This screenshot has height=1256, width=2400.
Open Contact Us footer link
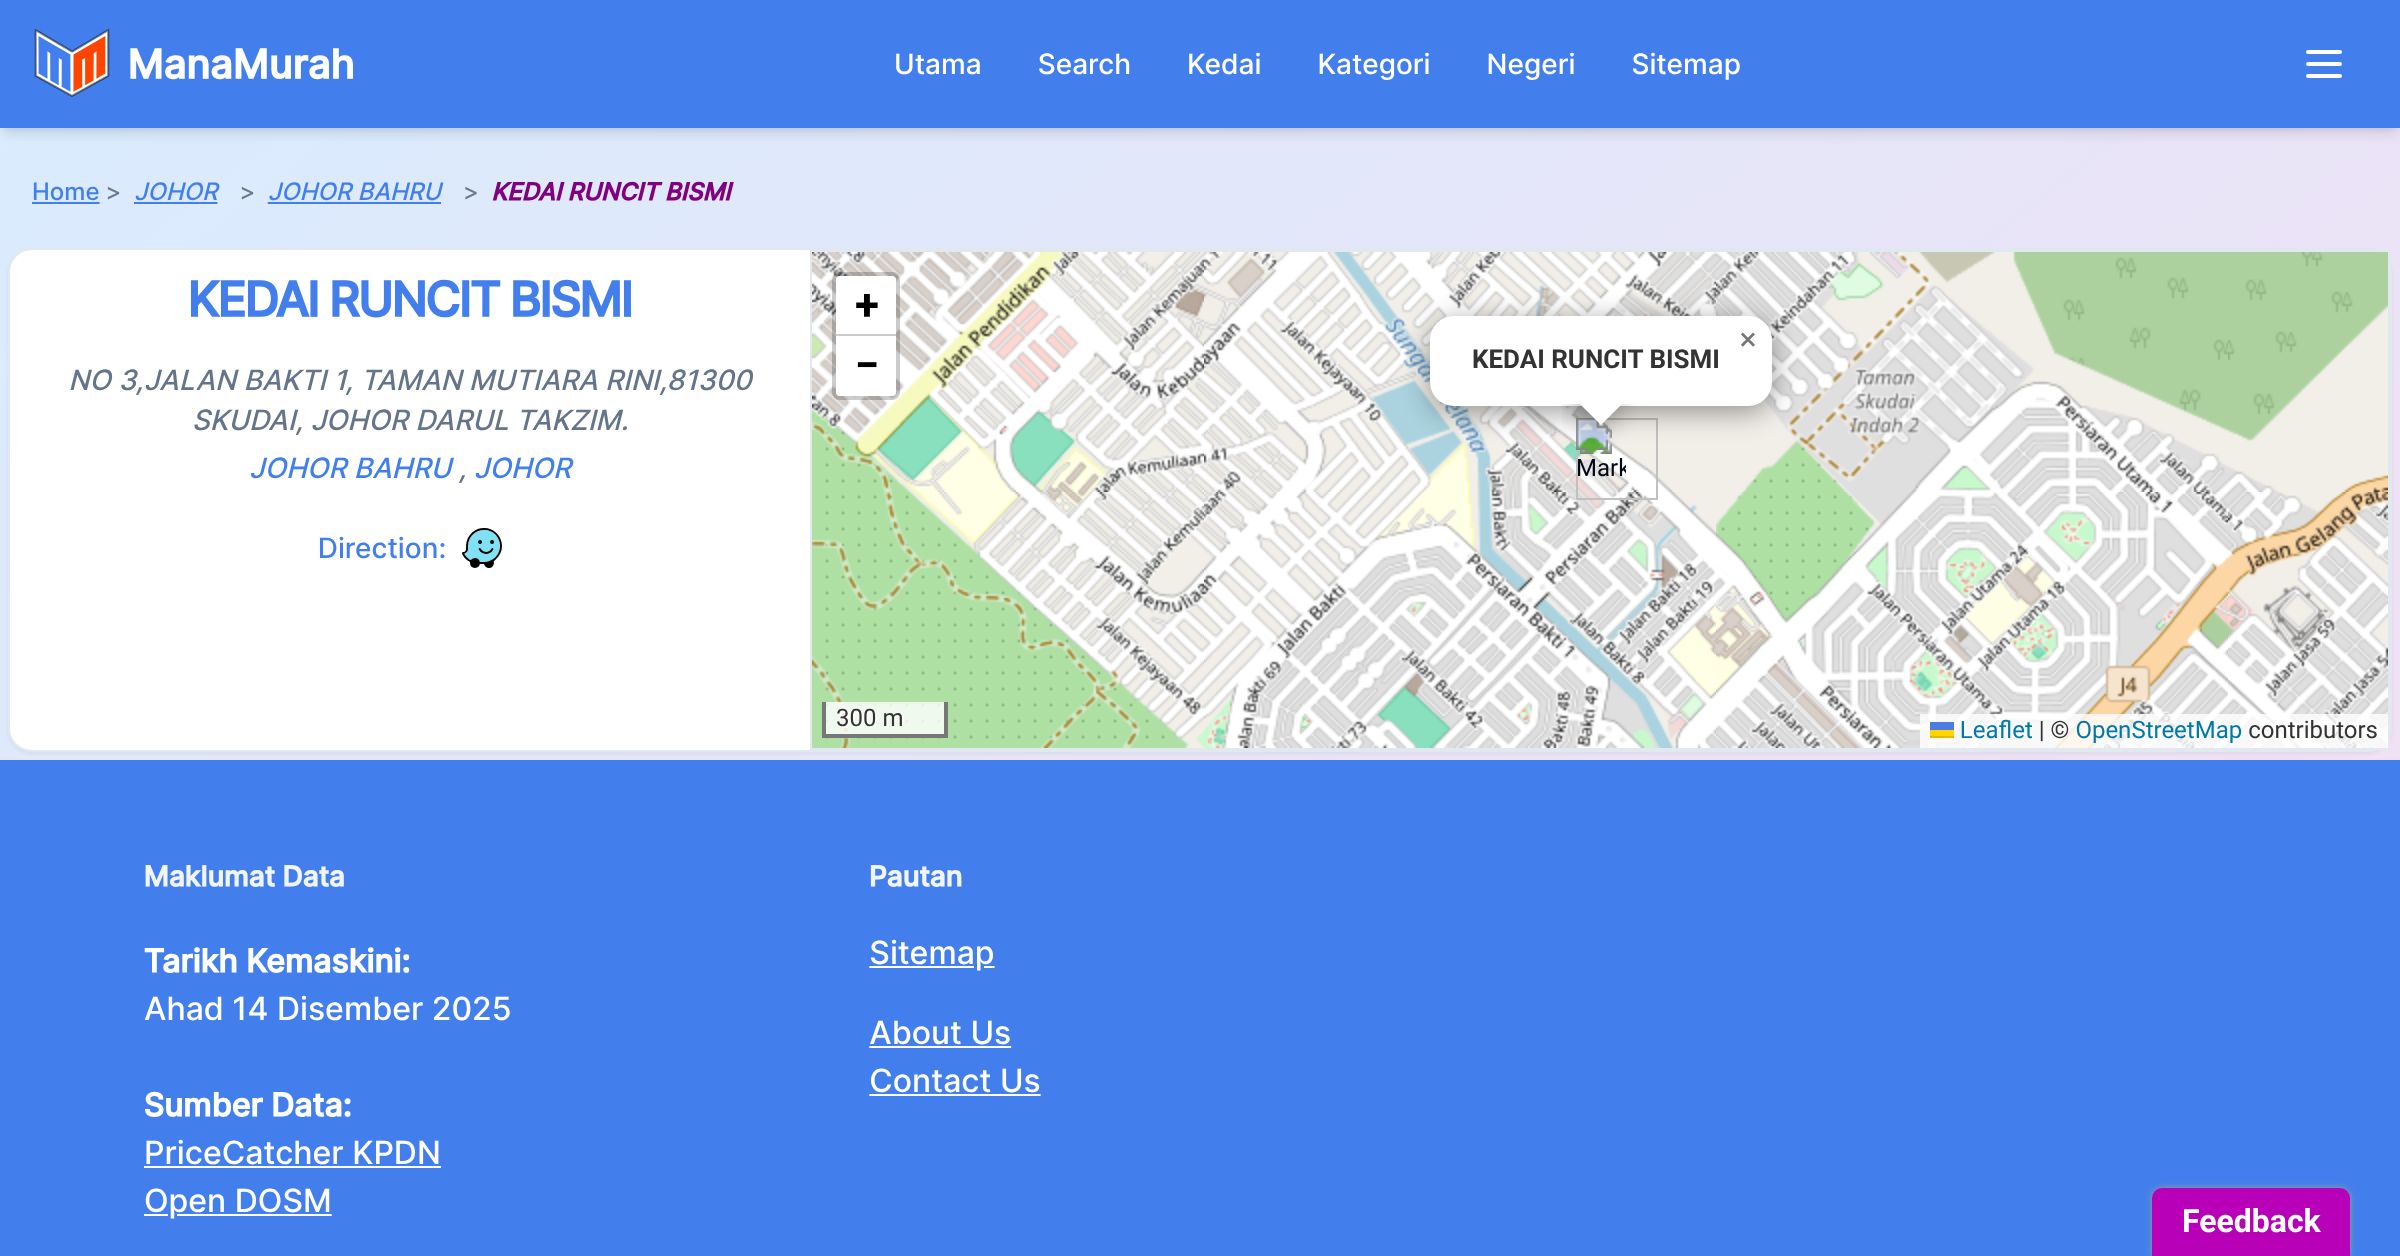(954, 1081)
